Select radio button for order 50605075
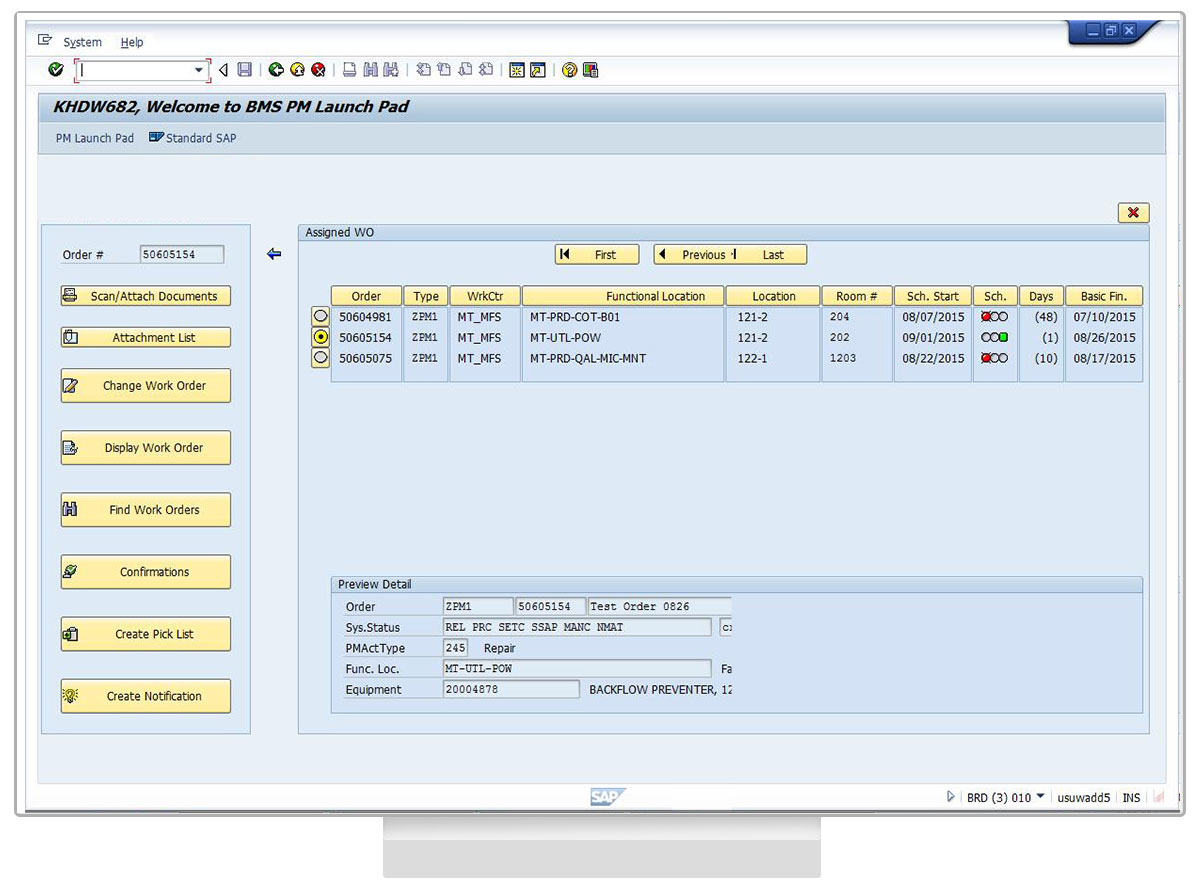Screen dimensions: 1200x888 point(321,357)
